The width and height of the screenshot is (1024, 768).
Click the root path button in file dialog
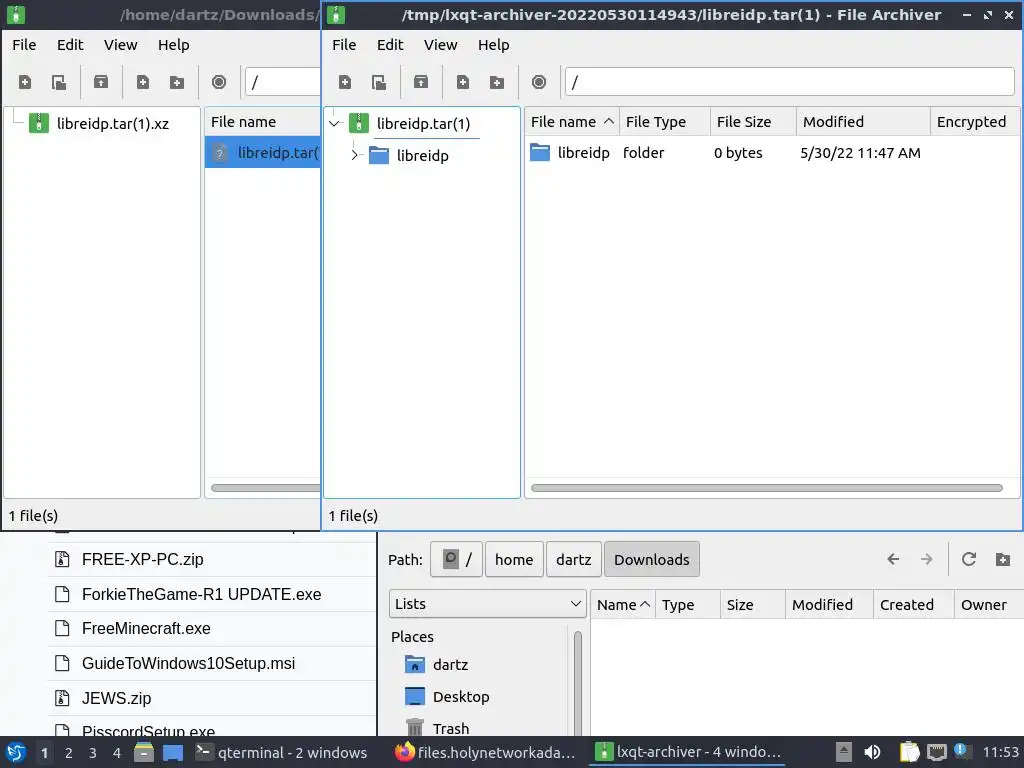point(456,560)
